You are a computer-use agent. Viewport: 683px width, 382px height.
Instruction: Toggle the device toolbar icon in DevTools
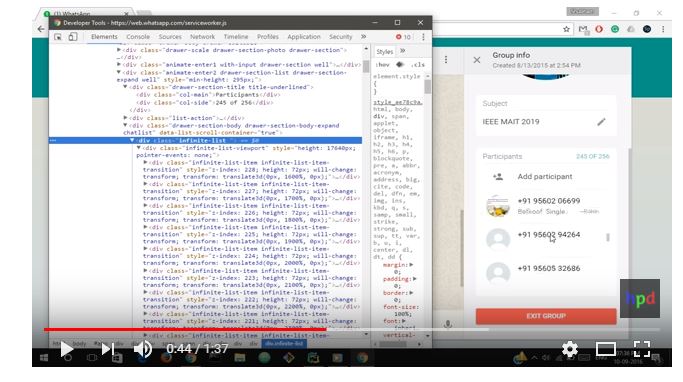tap(73, 37)
